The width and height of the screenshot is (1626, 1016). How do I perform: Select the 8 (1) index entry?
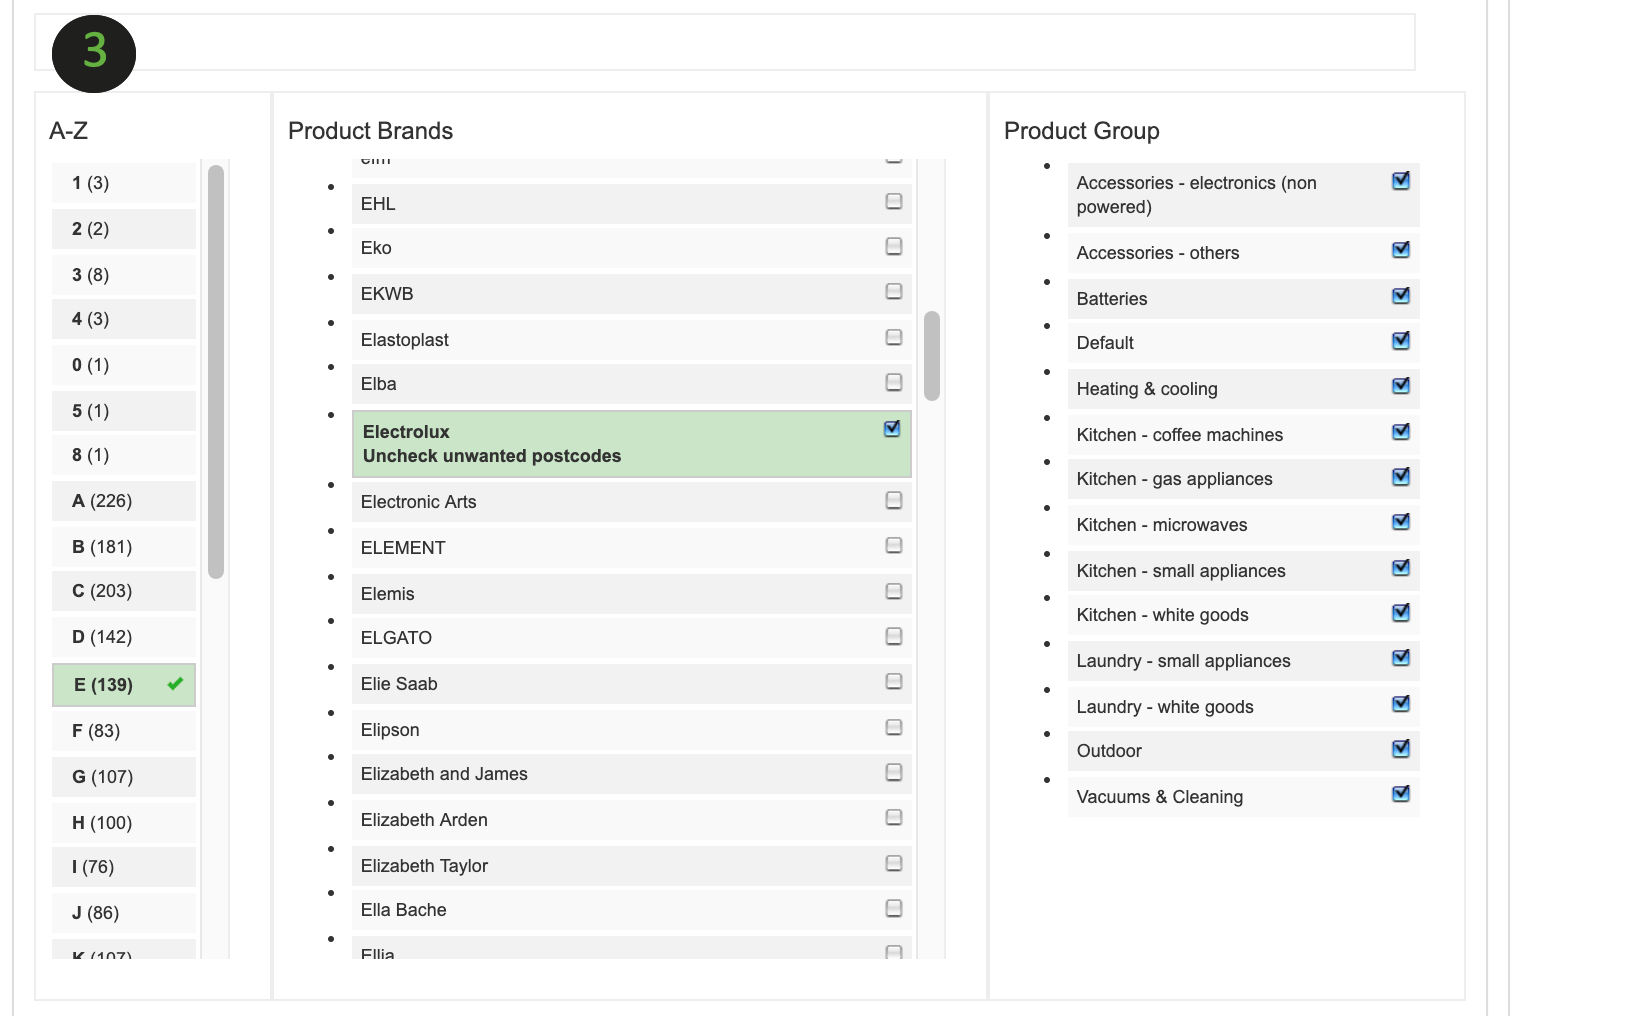click(x=124, y=455)
